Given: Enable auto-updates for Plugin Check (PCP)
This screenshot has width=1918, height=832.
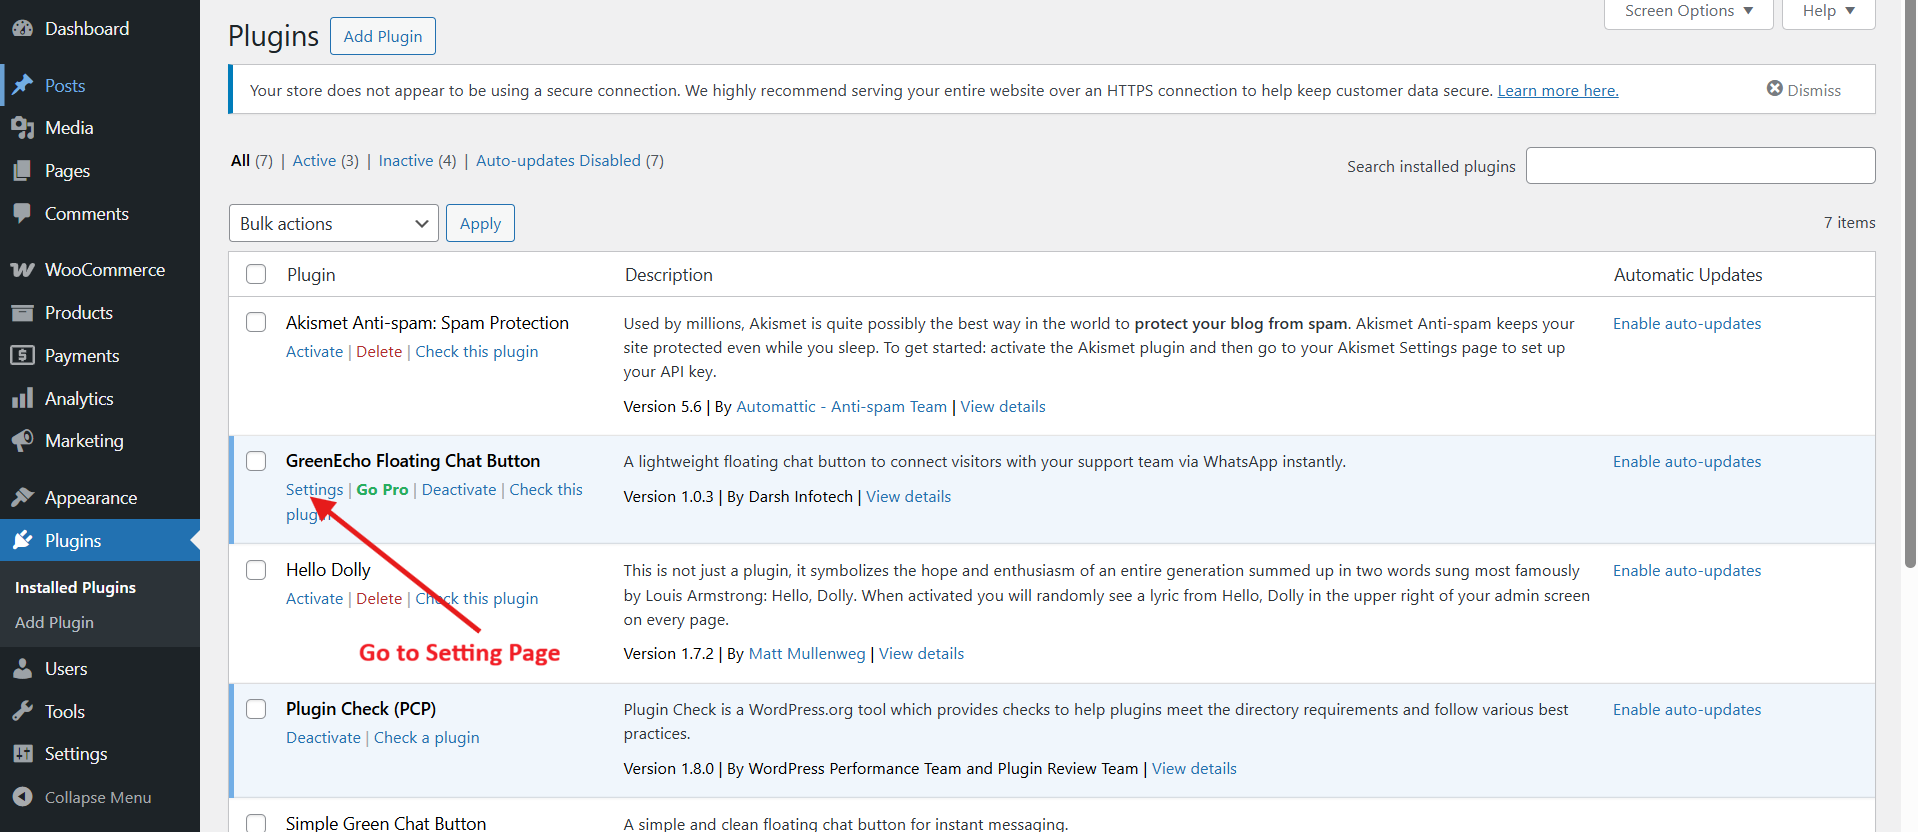Looking at the screenshot, I should click(x=1687, y=709).
